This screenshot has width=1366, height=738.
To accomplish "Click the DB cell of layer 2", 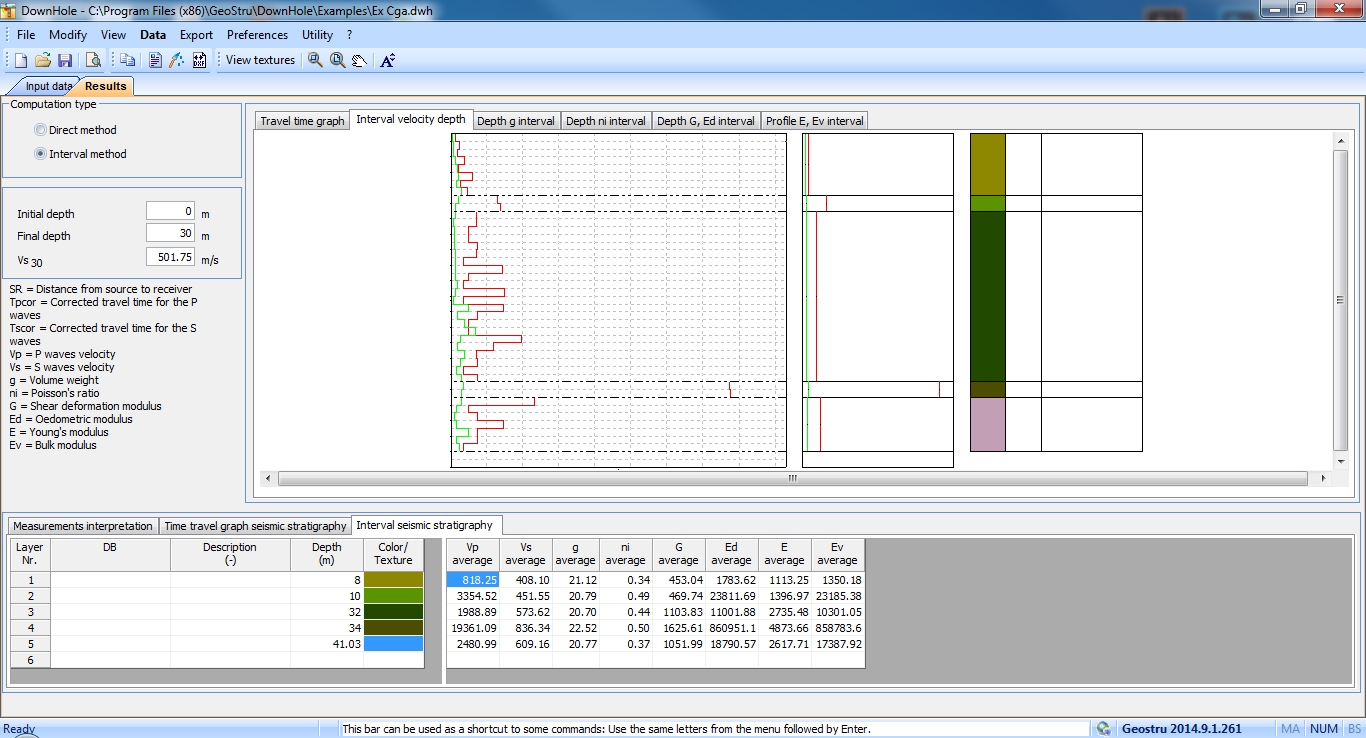I will (x=110, y=596).
